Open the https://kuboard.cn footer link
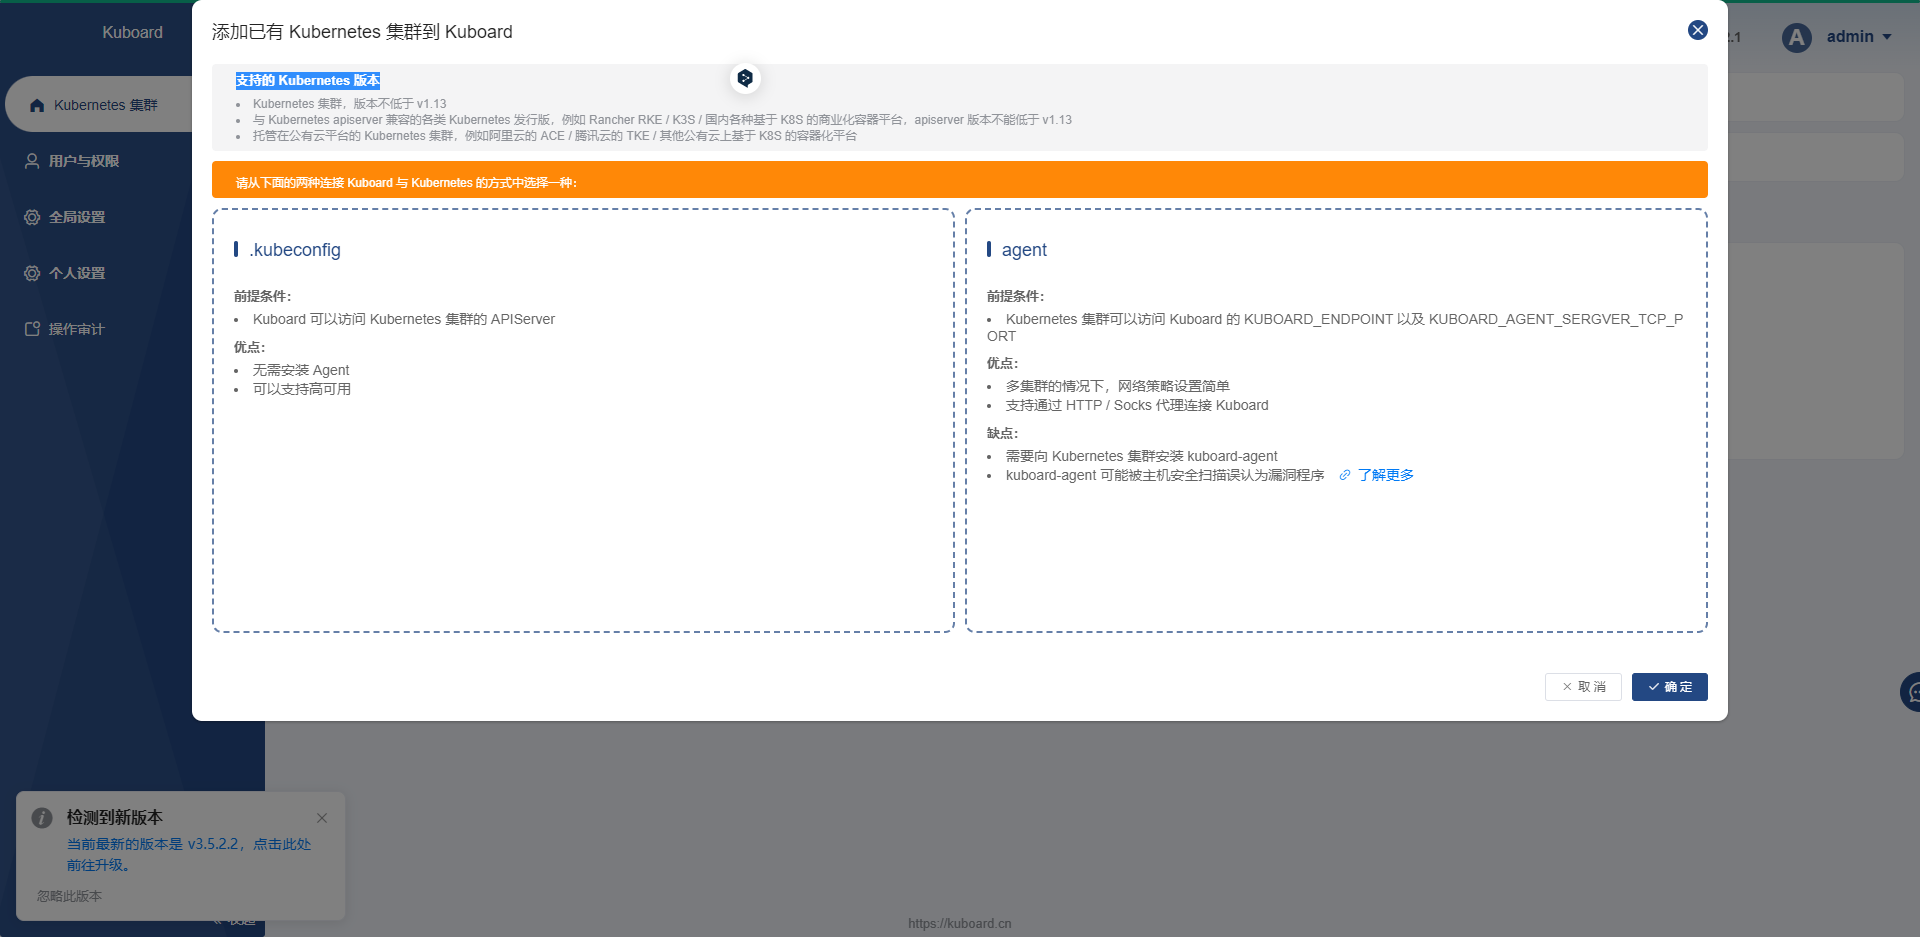The image size is (1920, 937). click(x=960, y=924)
